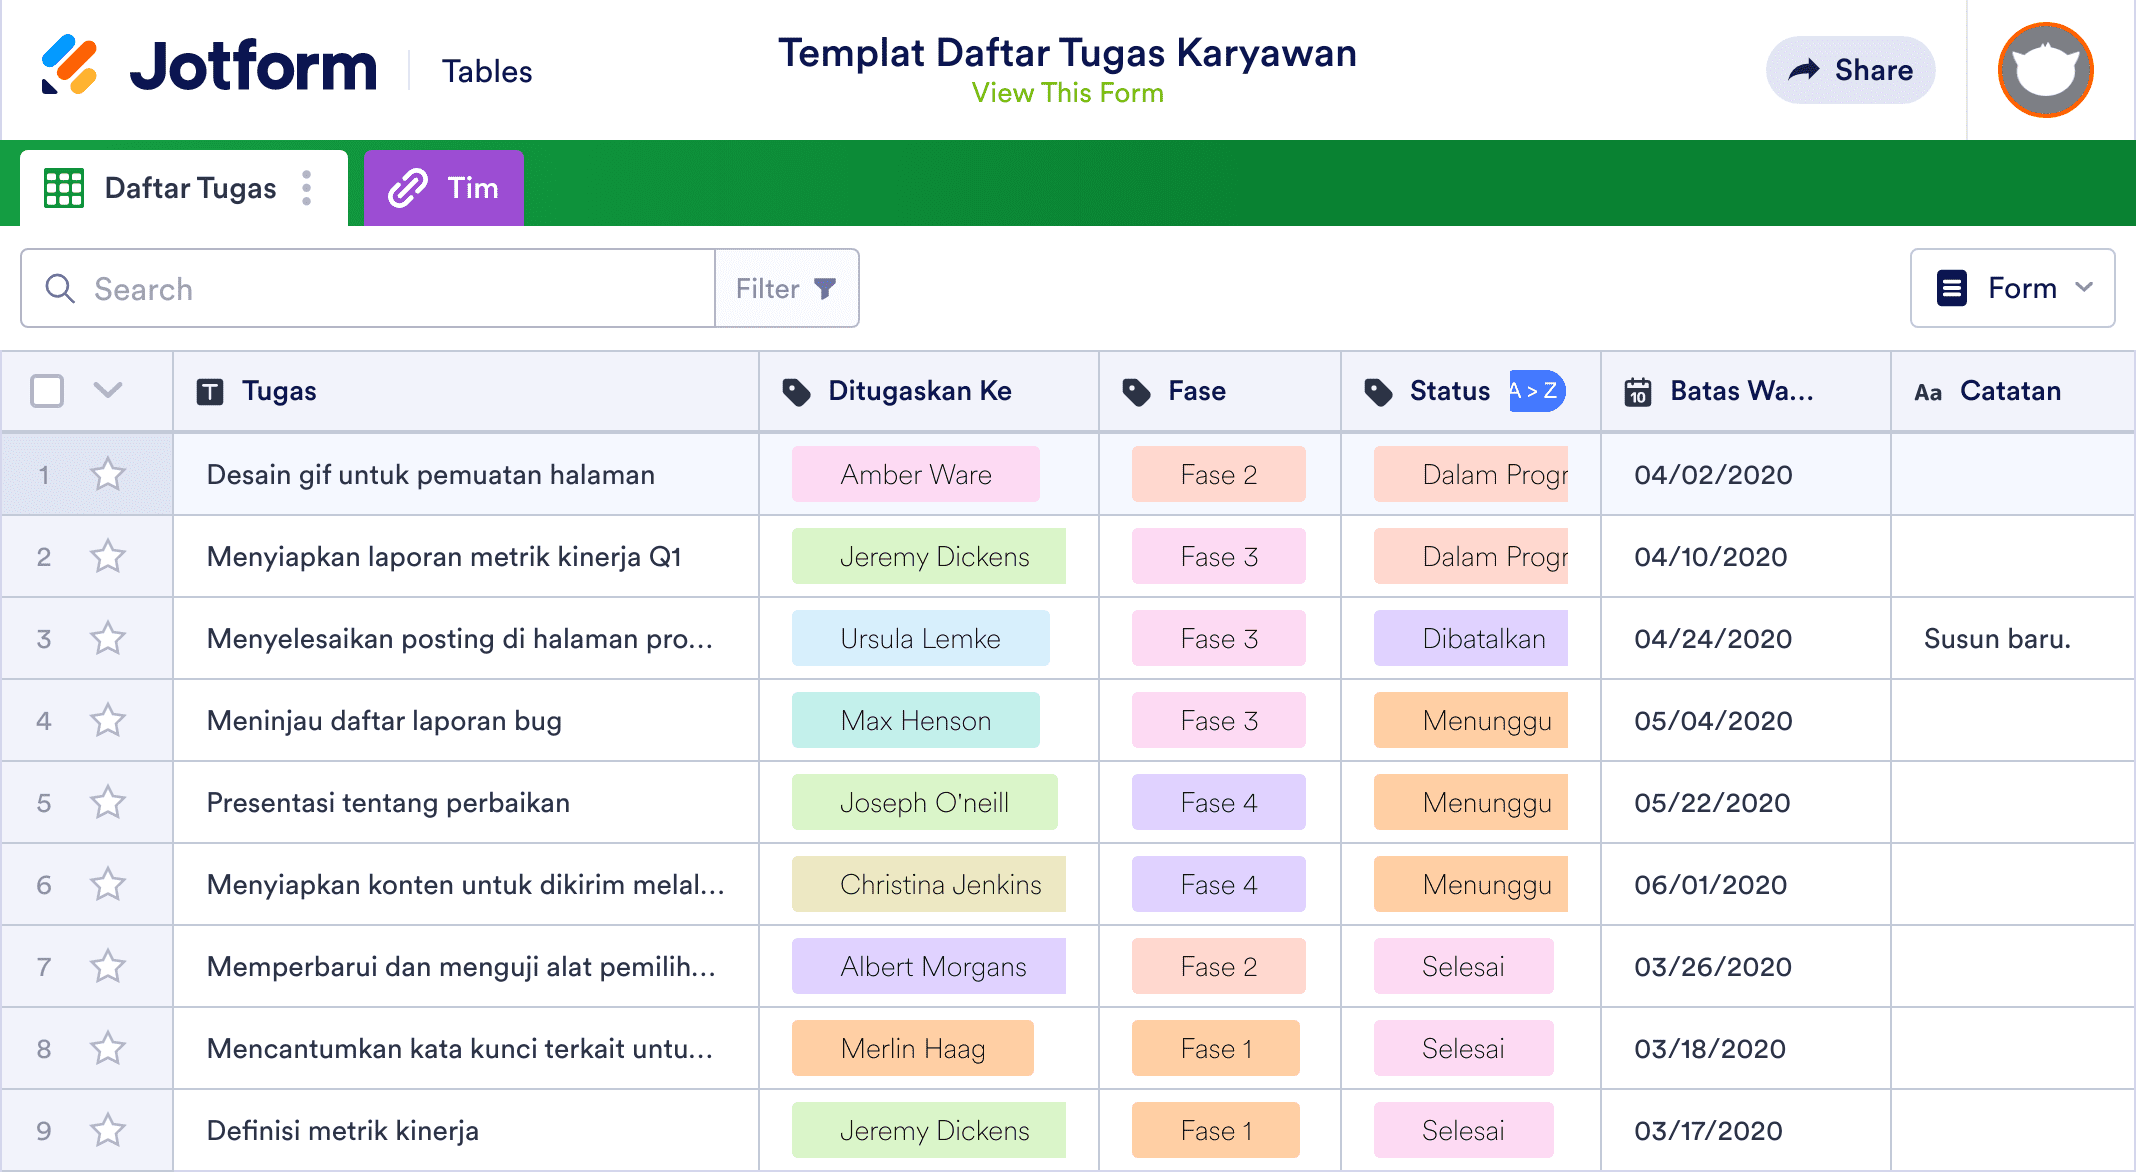The width and height of the screenshot is (2136, 1172).
Task: Open the Tables app icon
Action: pyautogui.click(x=488, y=68)
